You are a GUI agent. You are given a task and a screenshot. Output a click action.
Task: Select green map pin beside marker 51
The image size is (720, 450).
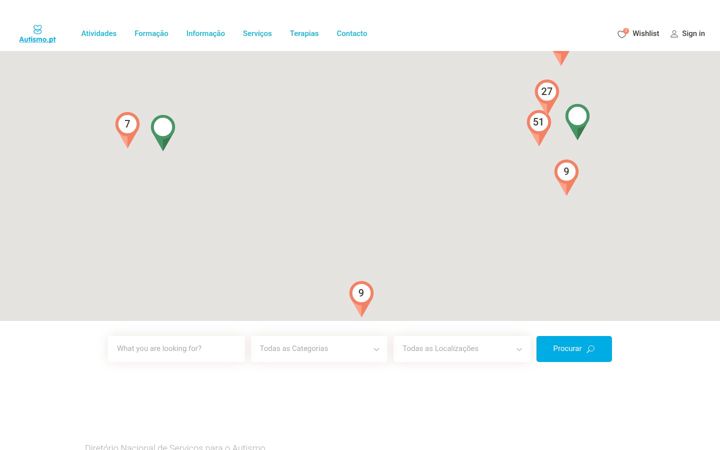click(577, 122)
